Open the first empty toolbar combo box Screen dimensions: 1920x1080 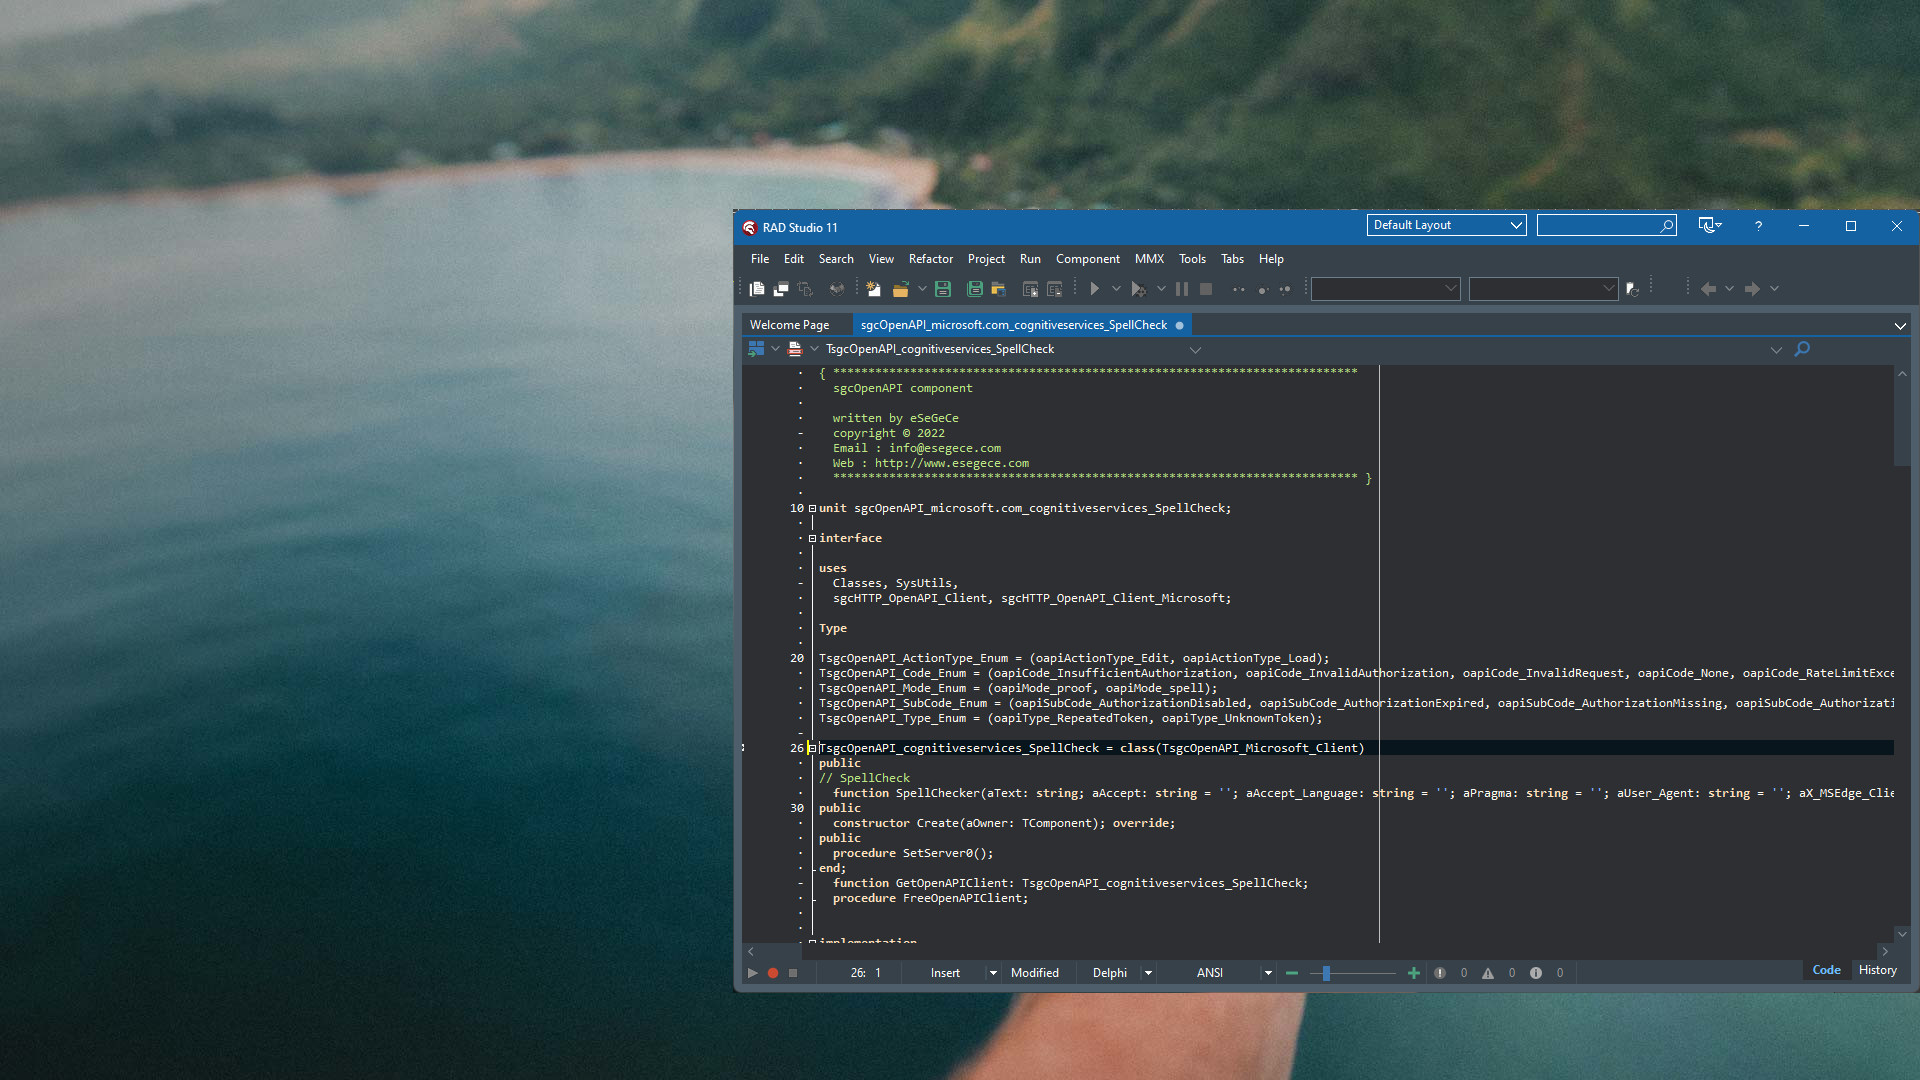click(x=1386, y=289)
